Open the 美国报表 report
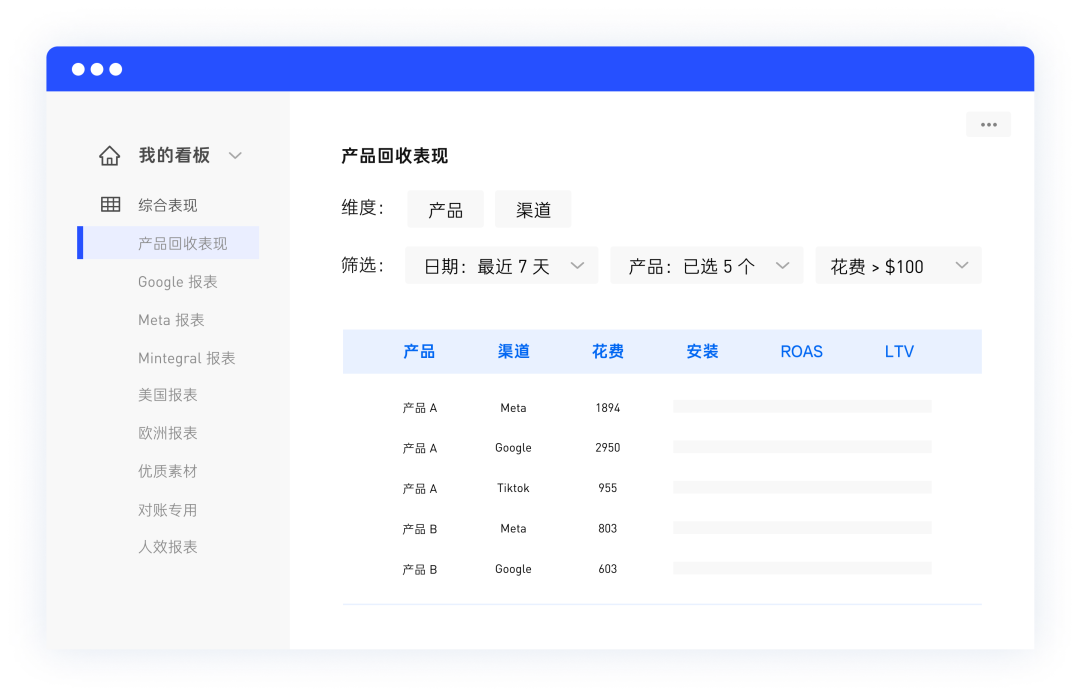 pos(167,395)
